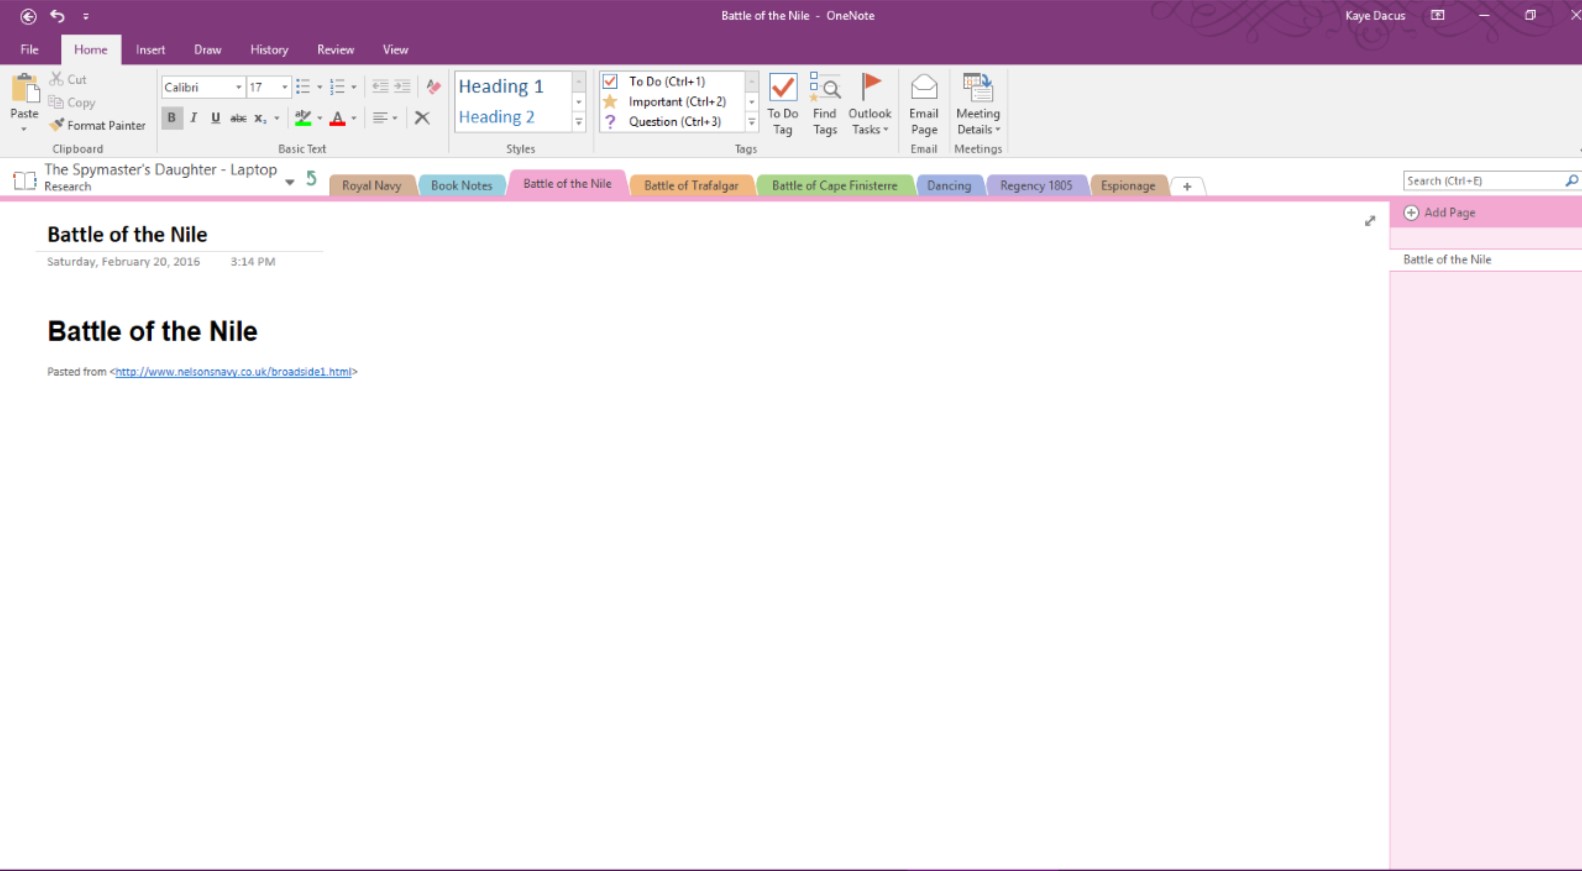
Task: Switch to the Battle of Trafalgar section
Action: tap(691, 186)
